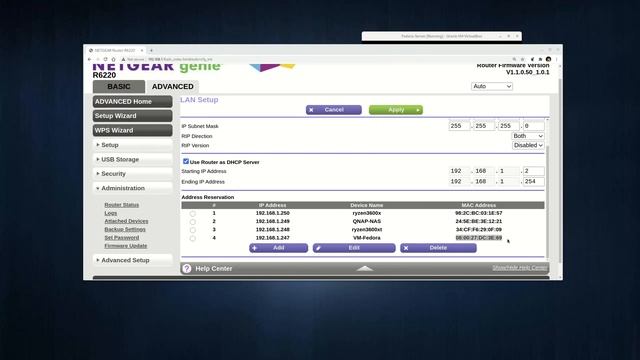The width and height of the screenshot is (640, 360).
Task: Open WPS Wizard in sidebar
Action: pyautogui.click(x=133, y=130)
